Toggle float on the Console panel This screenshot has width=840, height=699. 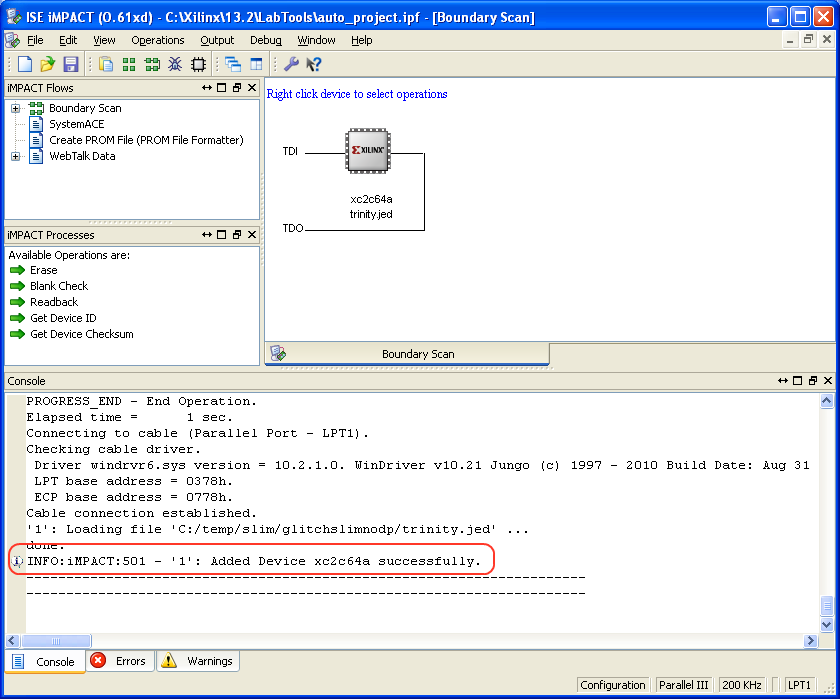point(811,381)
